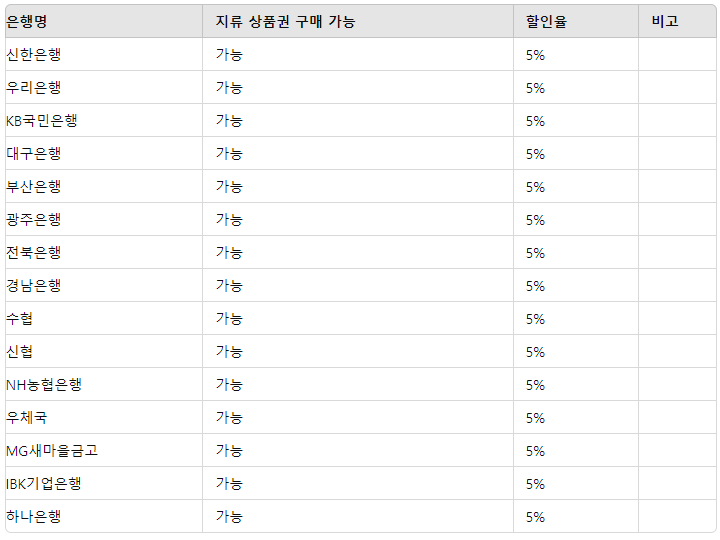Click the 광주은행 entry
Viewport: 720px width, 540px height.
(x=34, y=220)
